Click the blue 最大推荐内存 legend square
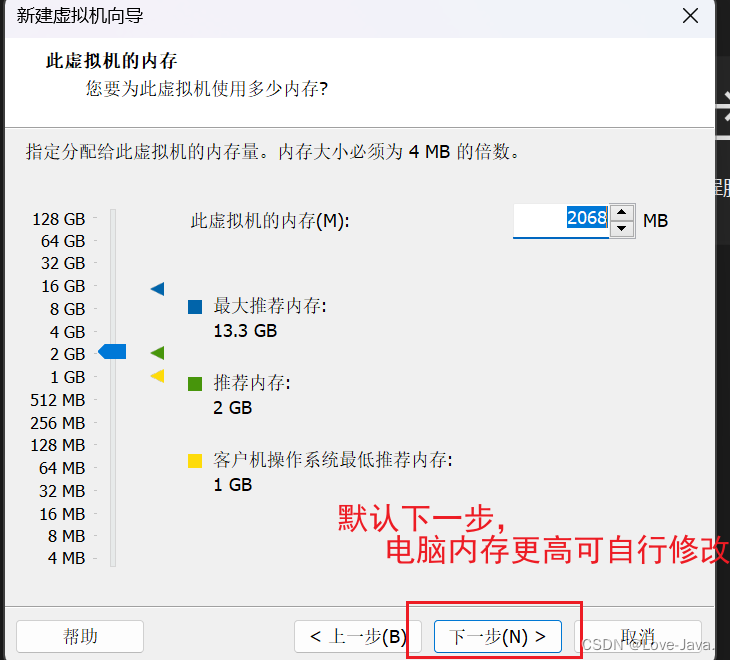The image size is (730, 660). (x=195, y=307)
